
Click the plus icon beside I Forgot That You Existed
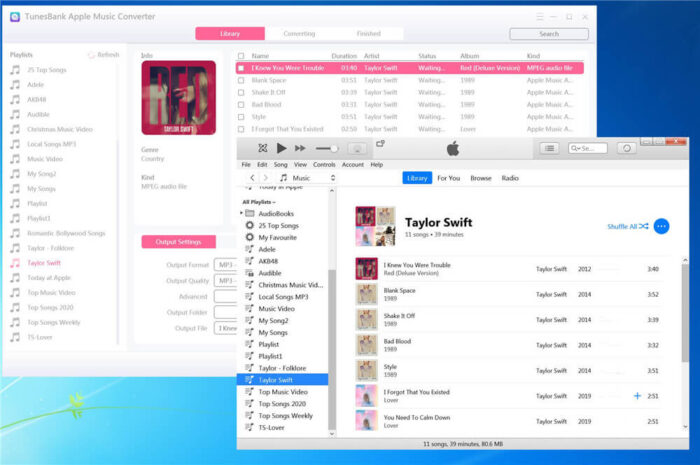point(637,396)
